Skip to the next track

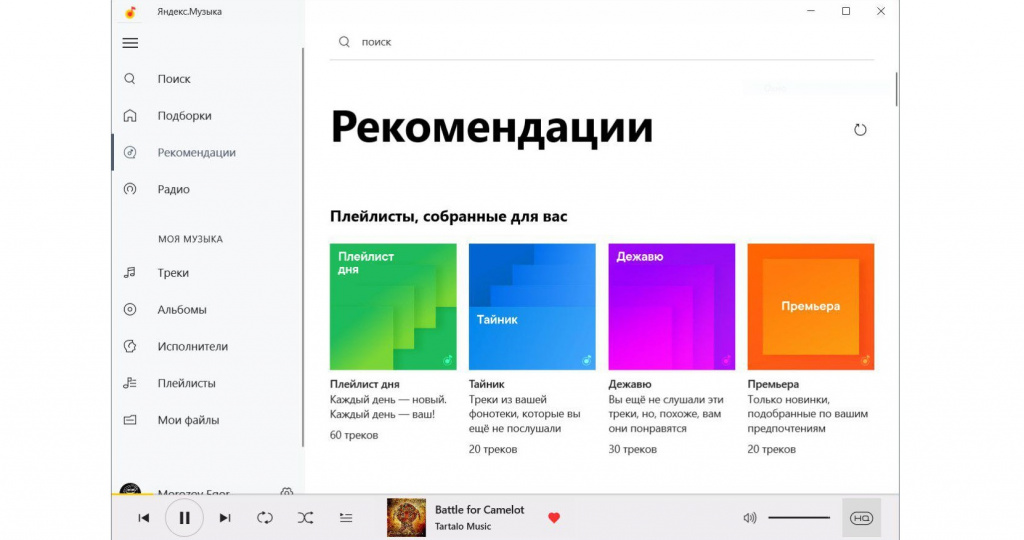coord(225,518)
